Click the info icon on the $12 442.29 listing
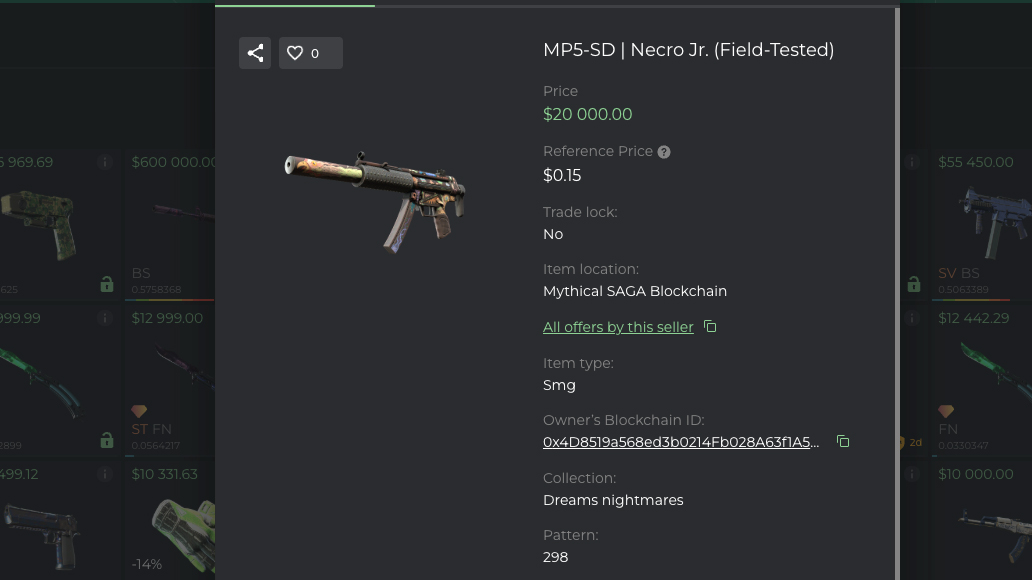1032x580 pixels. pyautogui.click(x=911, y=318)
